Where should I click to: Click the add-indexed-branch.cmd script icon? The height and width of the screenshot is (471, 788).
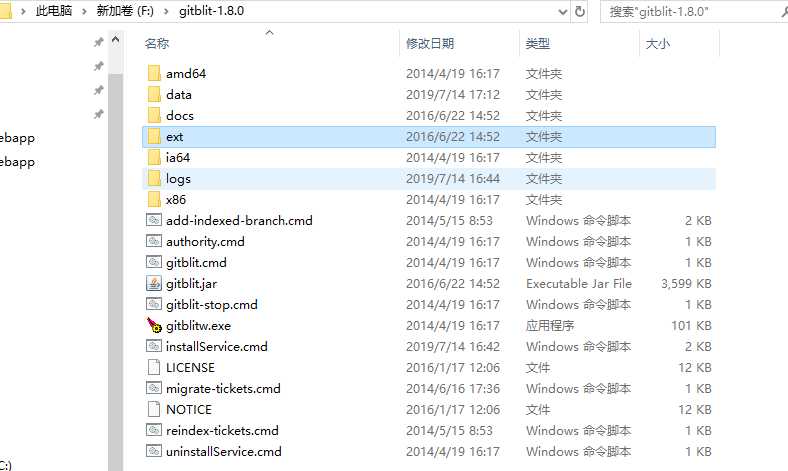pos(154,220)
